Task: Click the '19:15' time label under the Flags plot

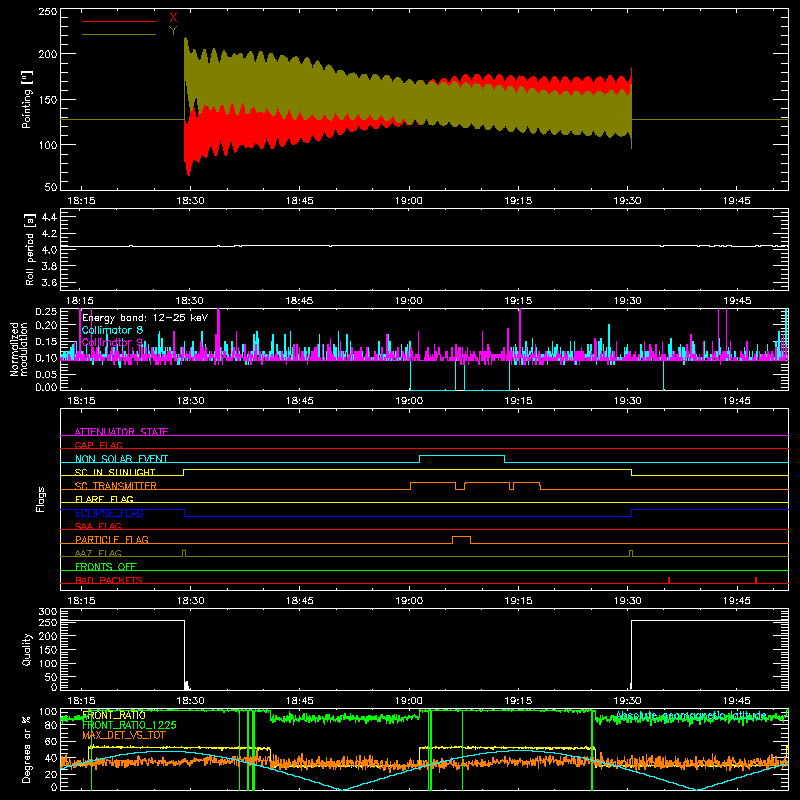Action: (x=518, y=601)
